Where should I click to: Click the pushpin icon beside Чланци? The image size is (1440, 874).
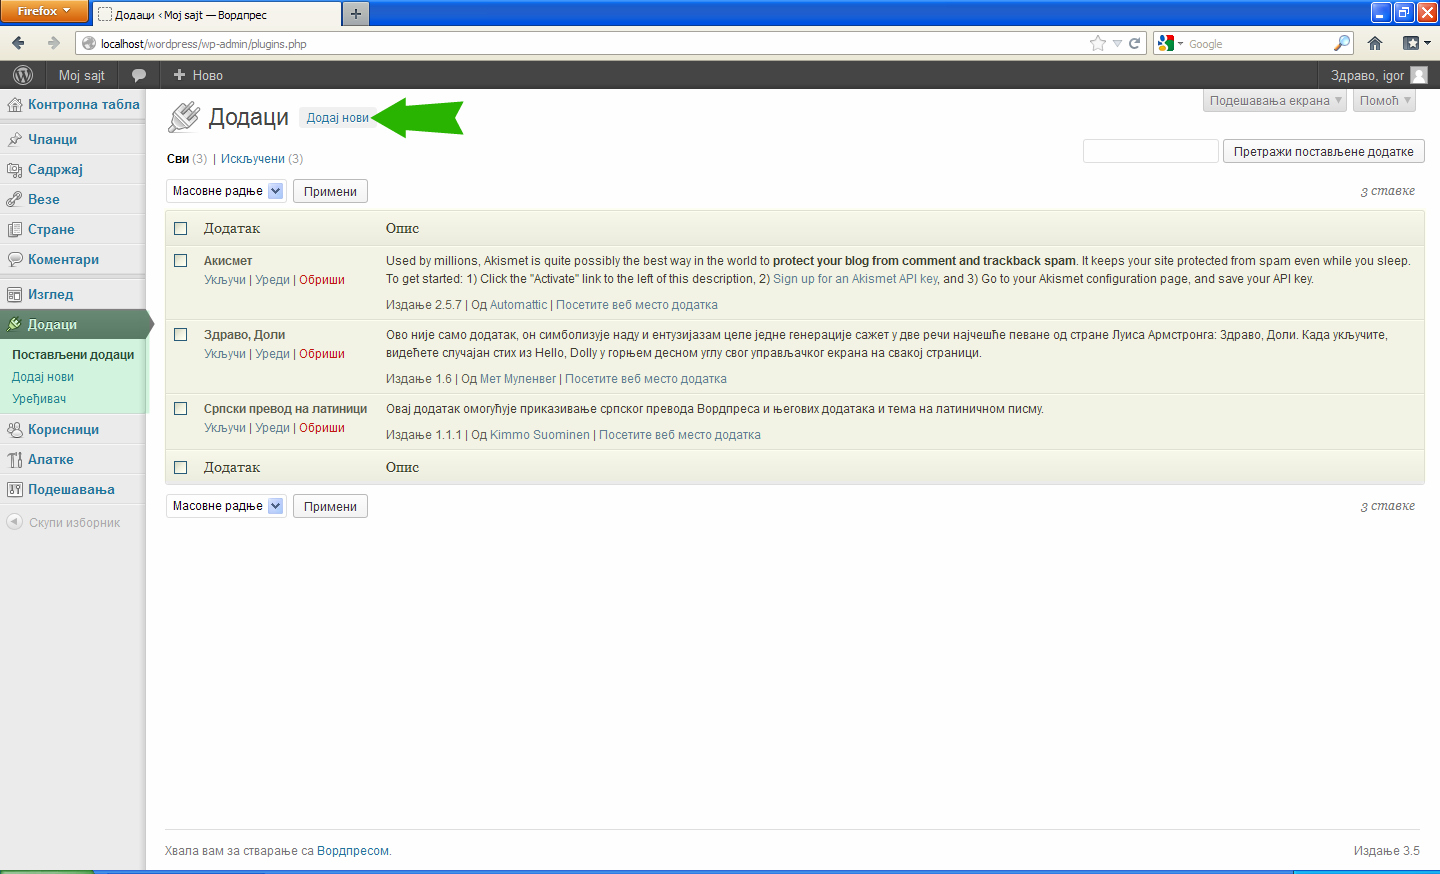point(14,140)
